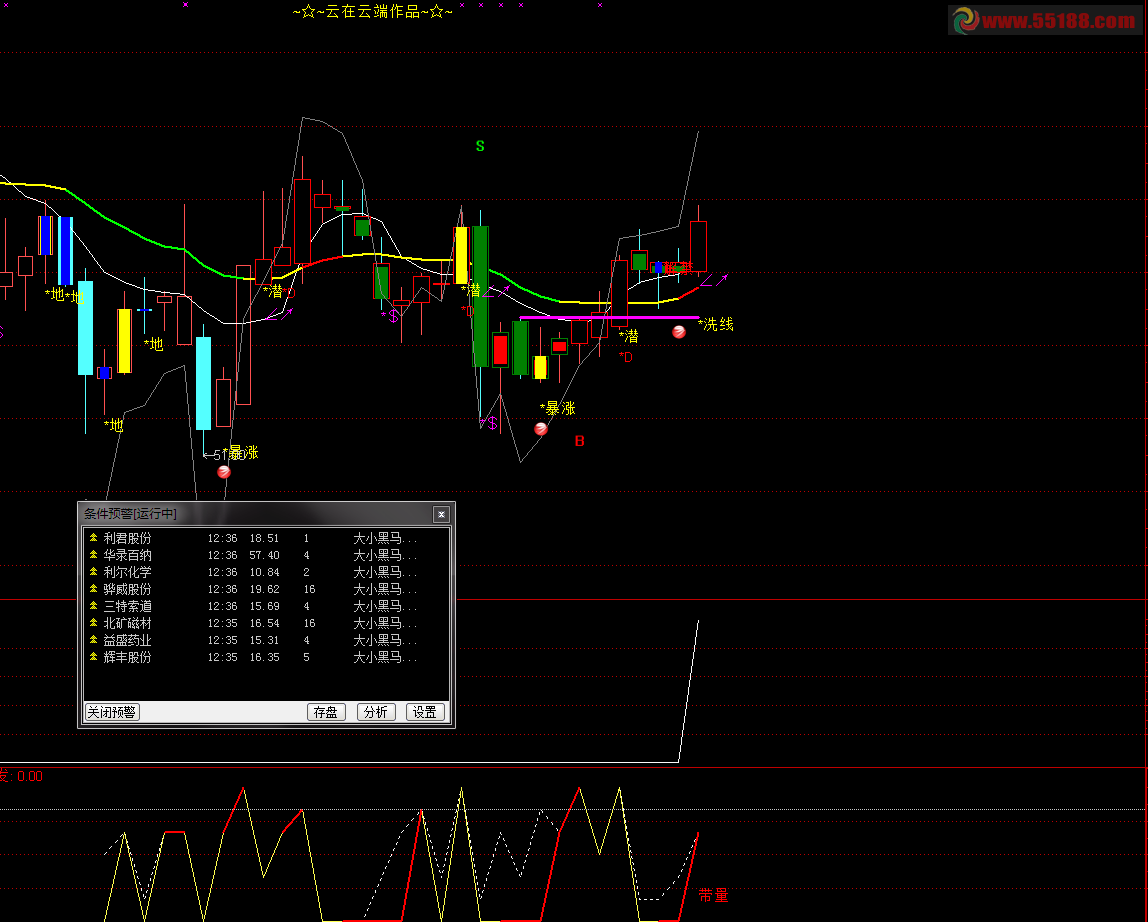Screen dimensions: 1148x922
Task: Close the 条件预警 alert dialog
Action: tap(441, 514)
